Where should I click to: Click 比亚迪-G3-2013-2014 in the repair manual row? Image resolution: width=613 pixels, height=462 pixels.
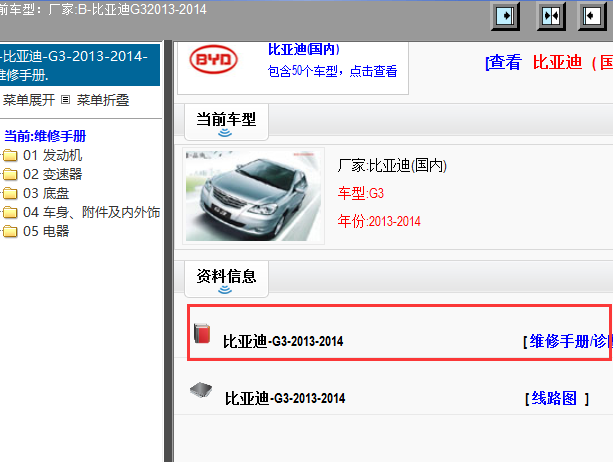(x=283, y=341)
